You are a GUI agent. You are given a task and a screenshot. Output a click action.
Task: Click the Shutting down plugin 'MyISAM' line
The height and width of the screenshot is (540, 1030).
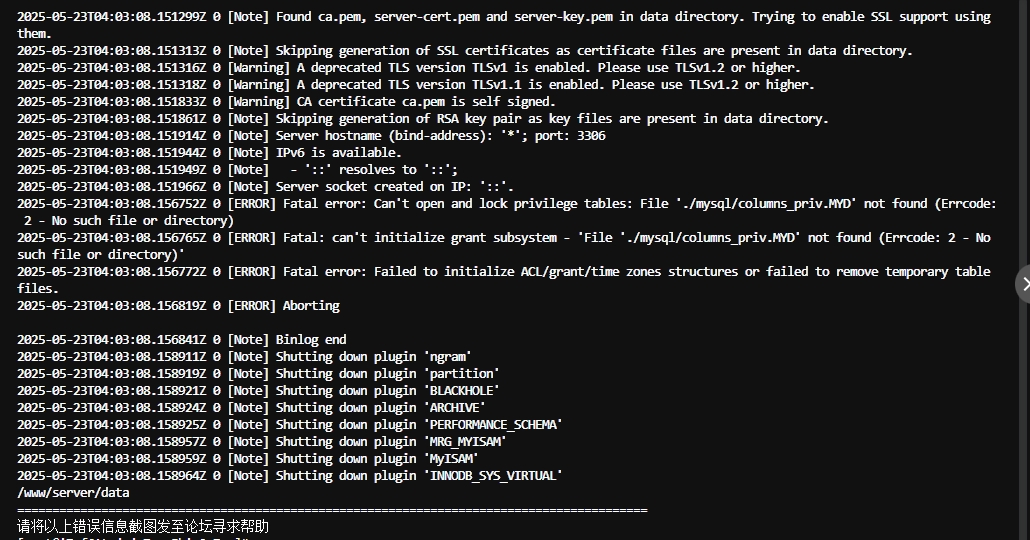click(x=248, y=459)
